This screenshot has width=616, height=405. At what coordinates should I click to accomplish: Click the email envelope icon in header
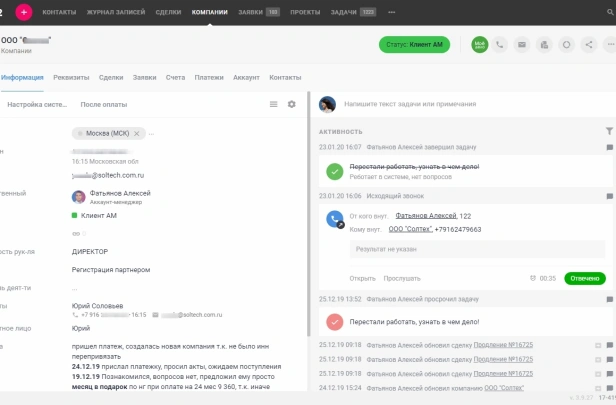[x=521, y=45]
